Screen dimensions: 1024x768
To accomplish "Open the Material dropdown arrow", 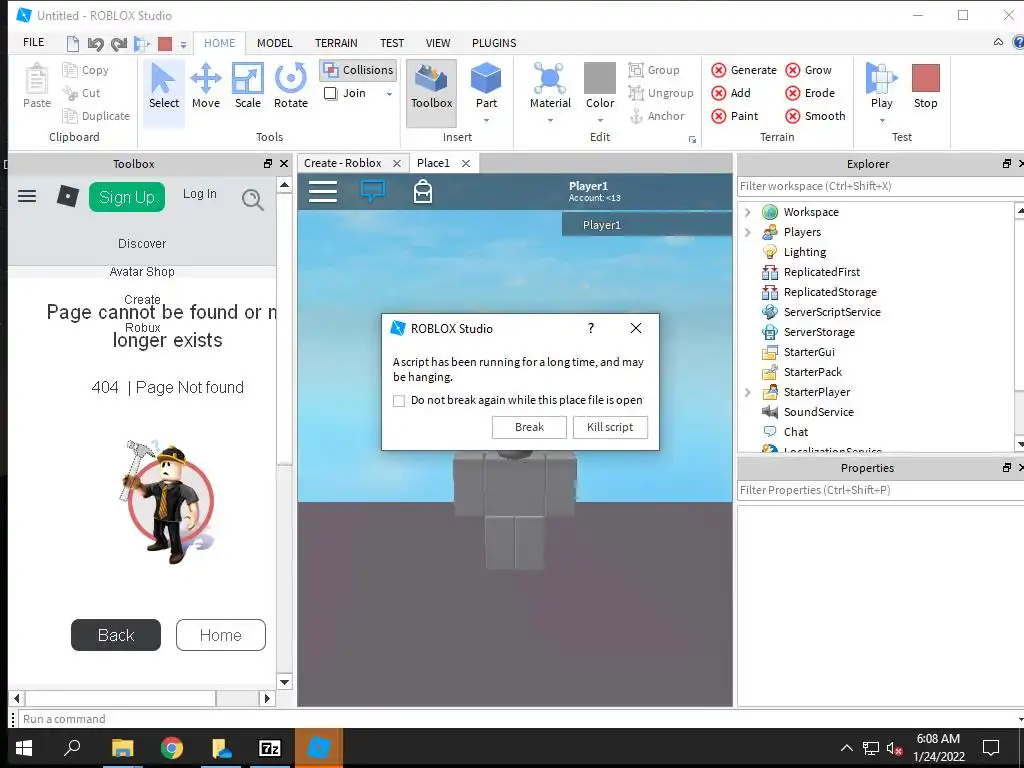I will [550, 120].
